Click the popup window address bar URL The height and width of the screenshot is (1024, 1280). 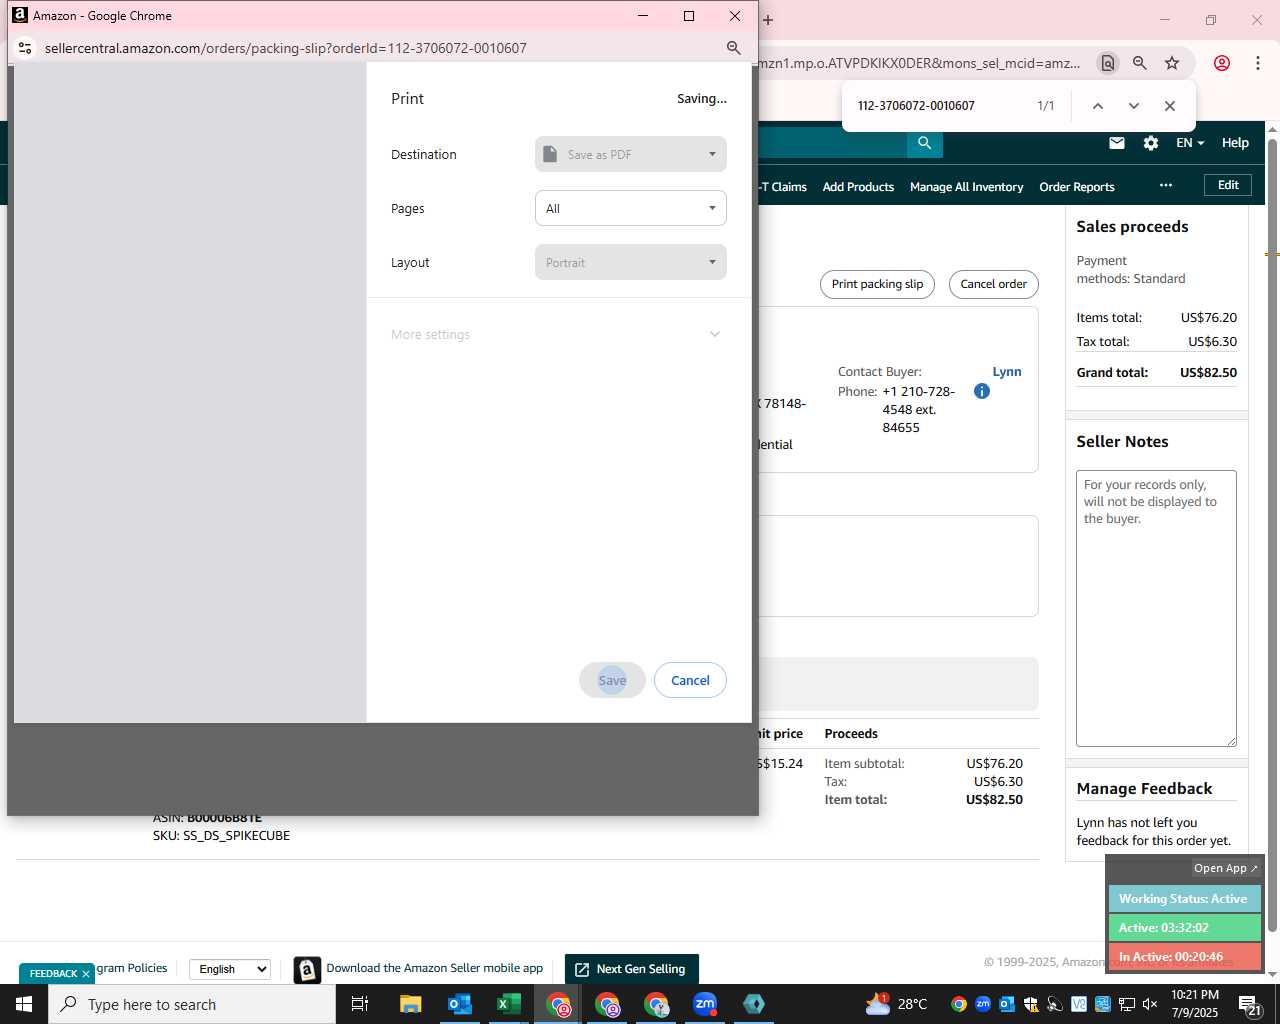(x=286, y=48)
